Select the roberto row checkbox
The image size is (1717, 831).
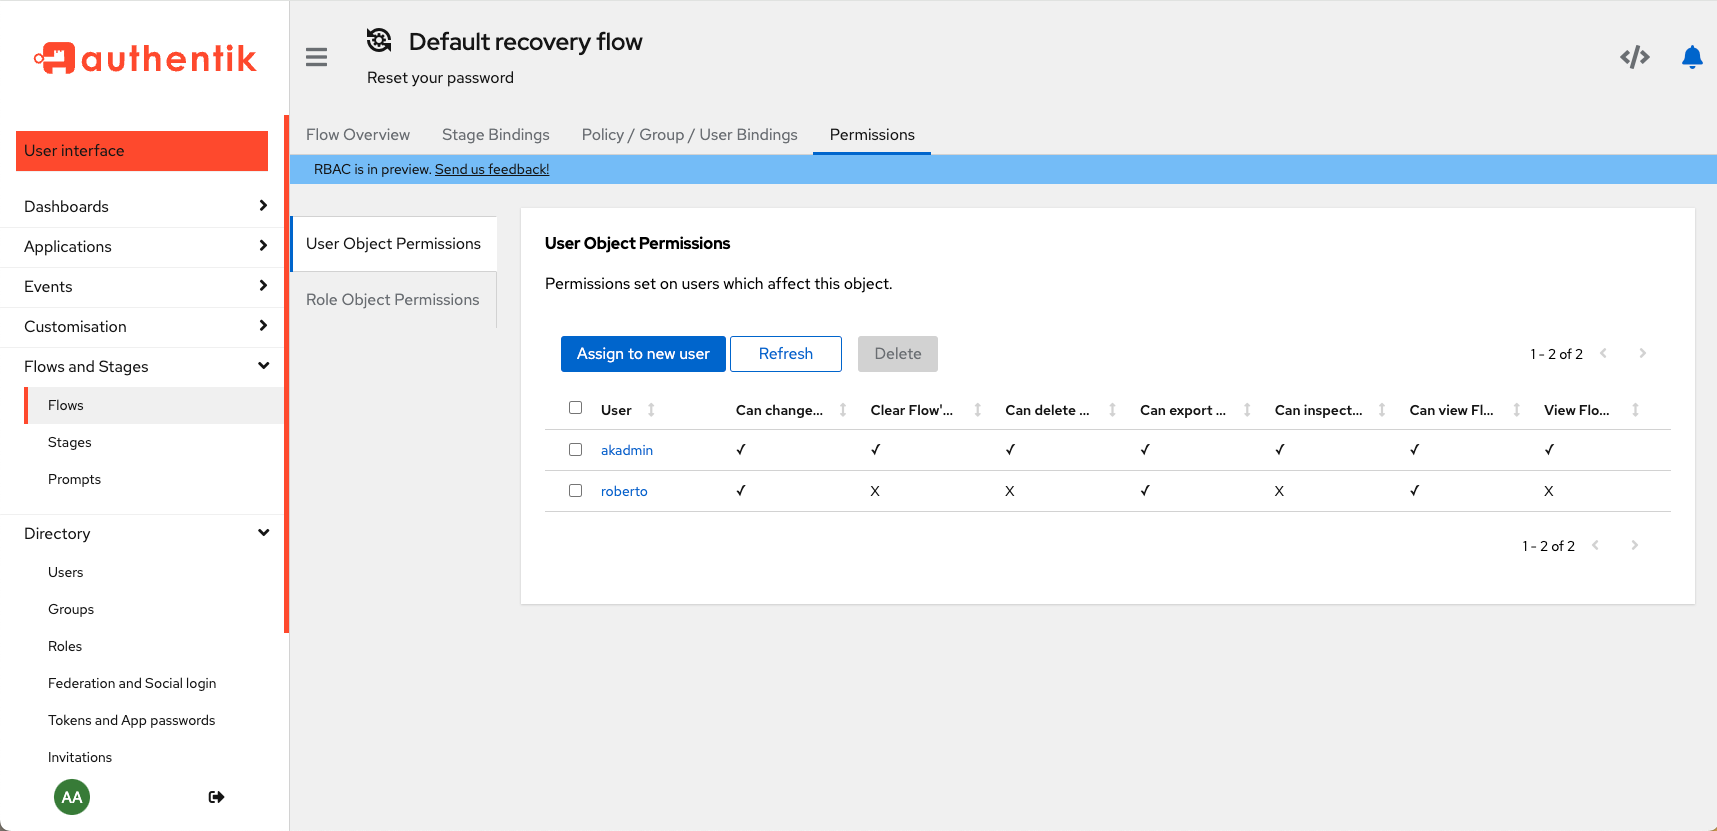[x=575, y=491]
